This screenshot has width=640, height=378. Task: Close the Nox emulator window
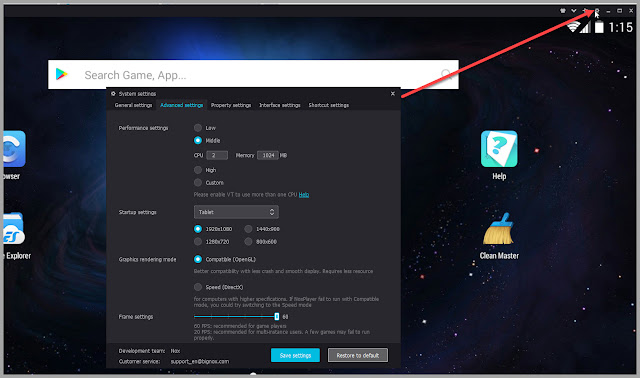(631, 11)
